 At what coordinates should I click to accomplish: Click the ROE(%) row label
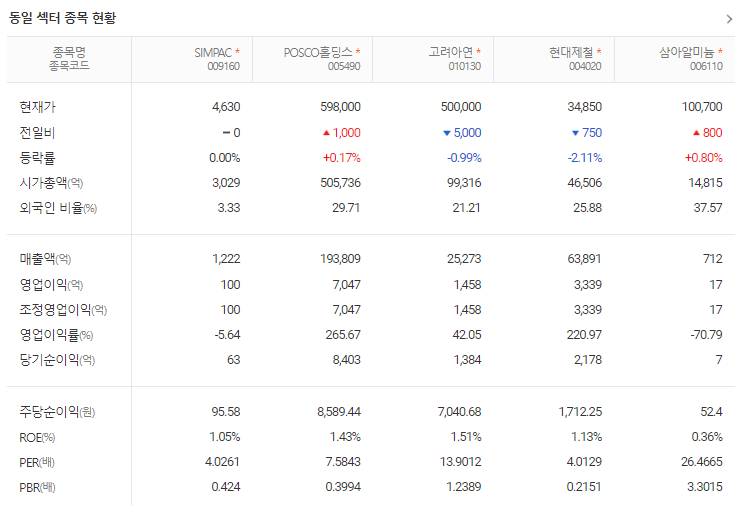click(x=37, y=437)
